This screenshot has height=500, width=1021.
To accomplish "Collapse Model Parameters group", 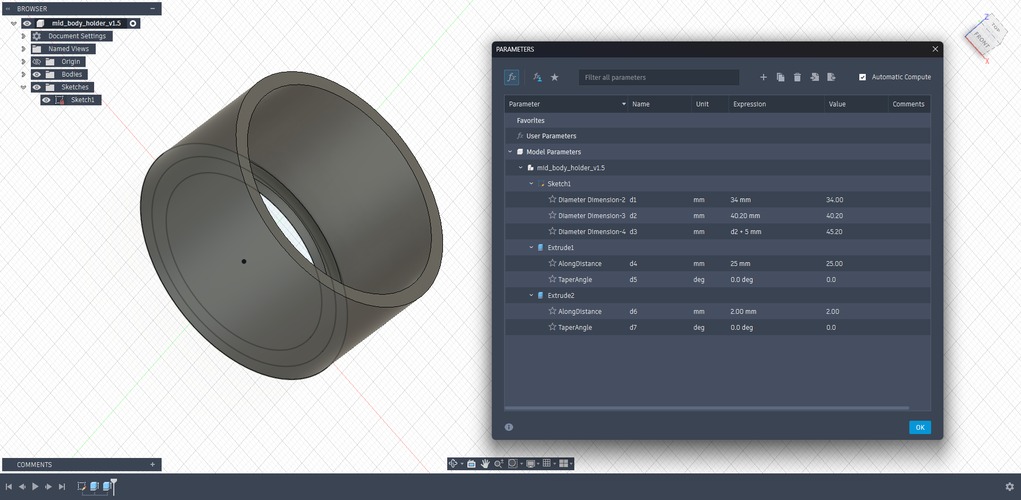I will (x=510, y=152).
